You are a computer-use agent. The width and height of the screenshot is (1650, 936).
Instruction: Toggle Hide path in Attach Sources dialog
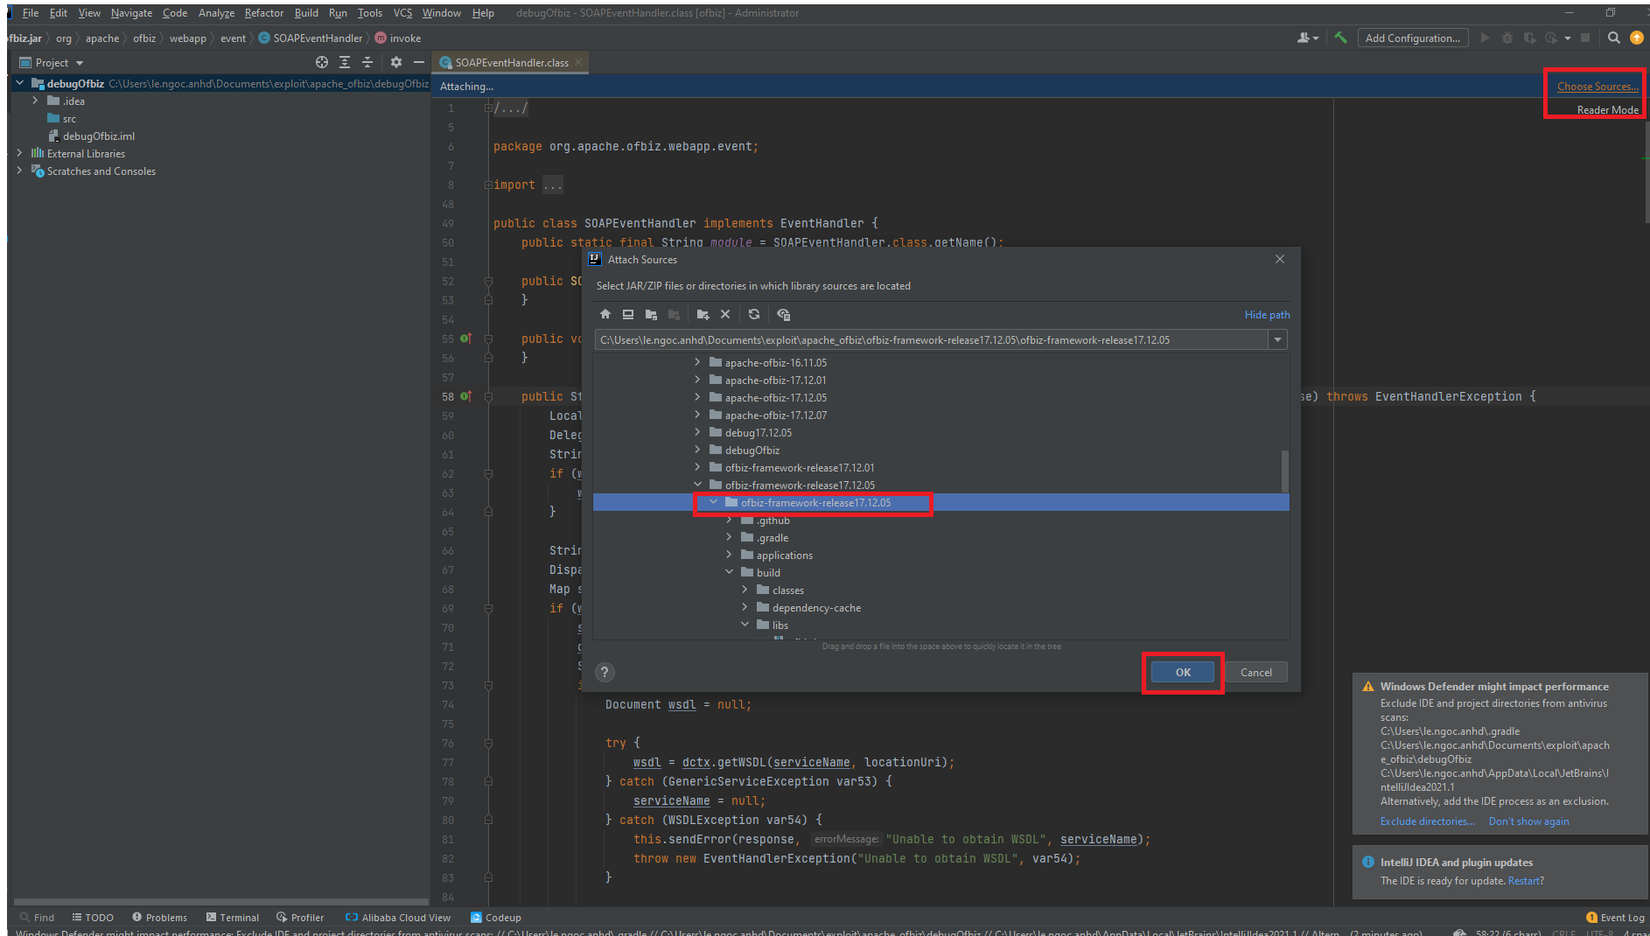tap(1266, 315)
